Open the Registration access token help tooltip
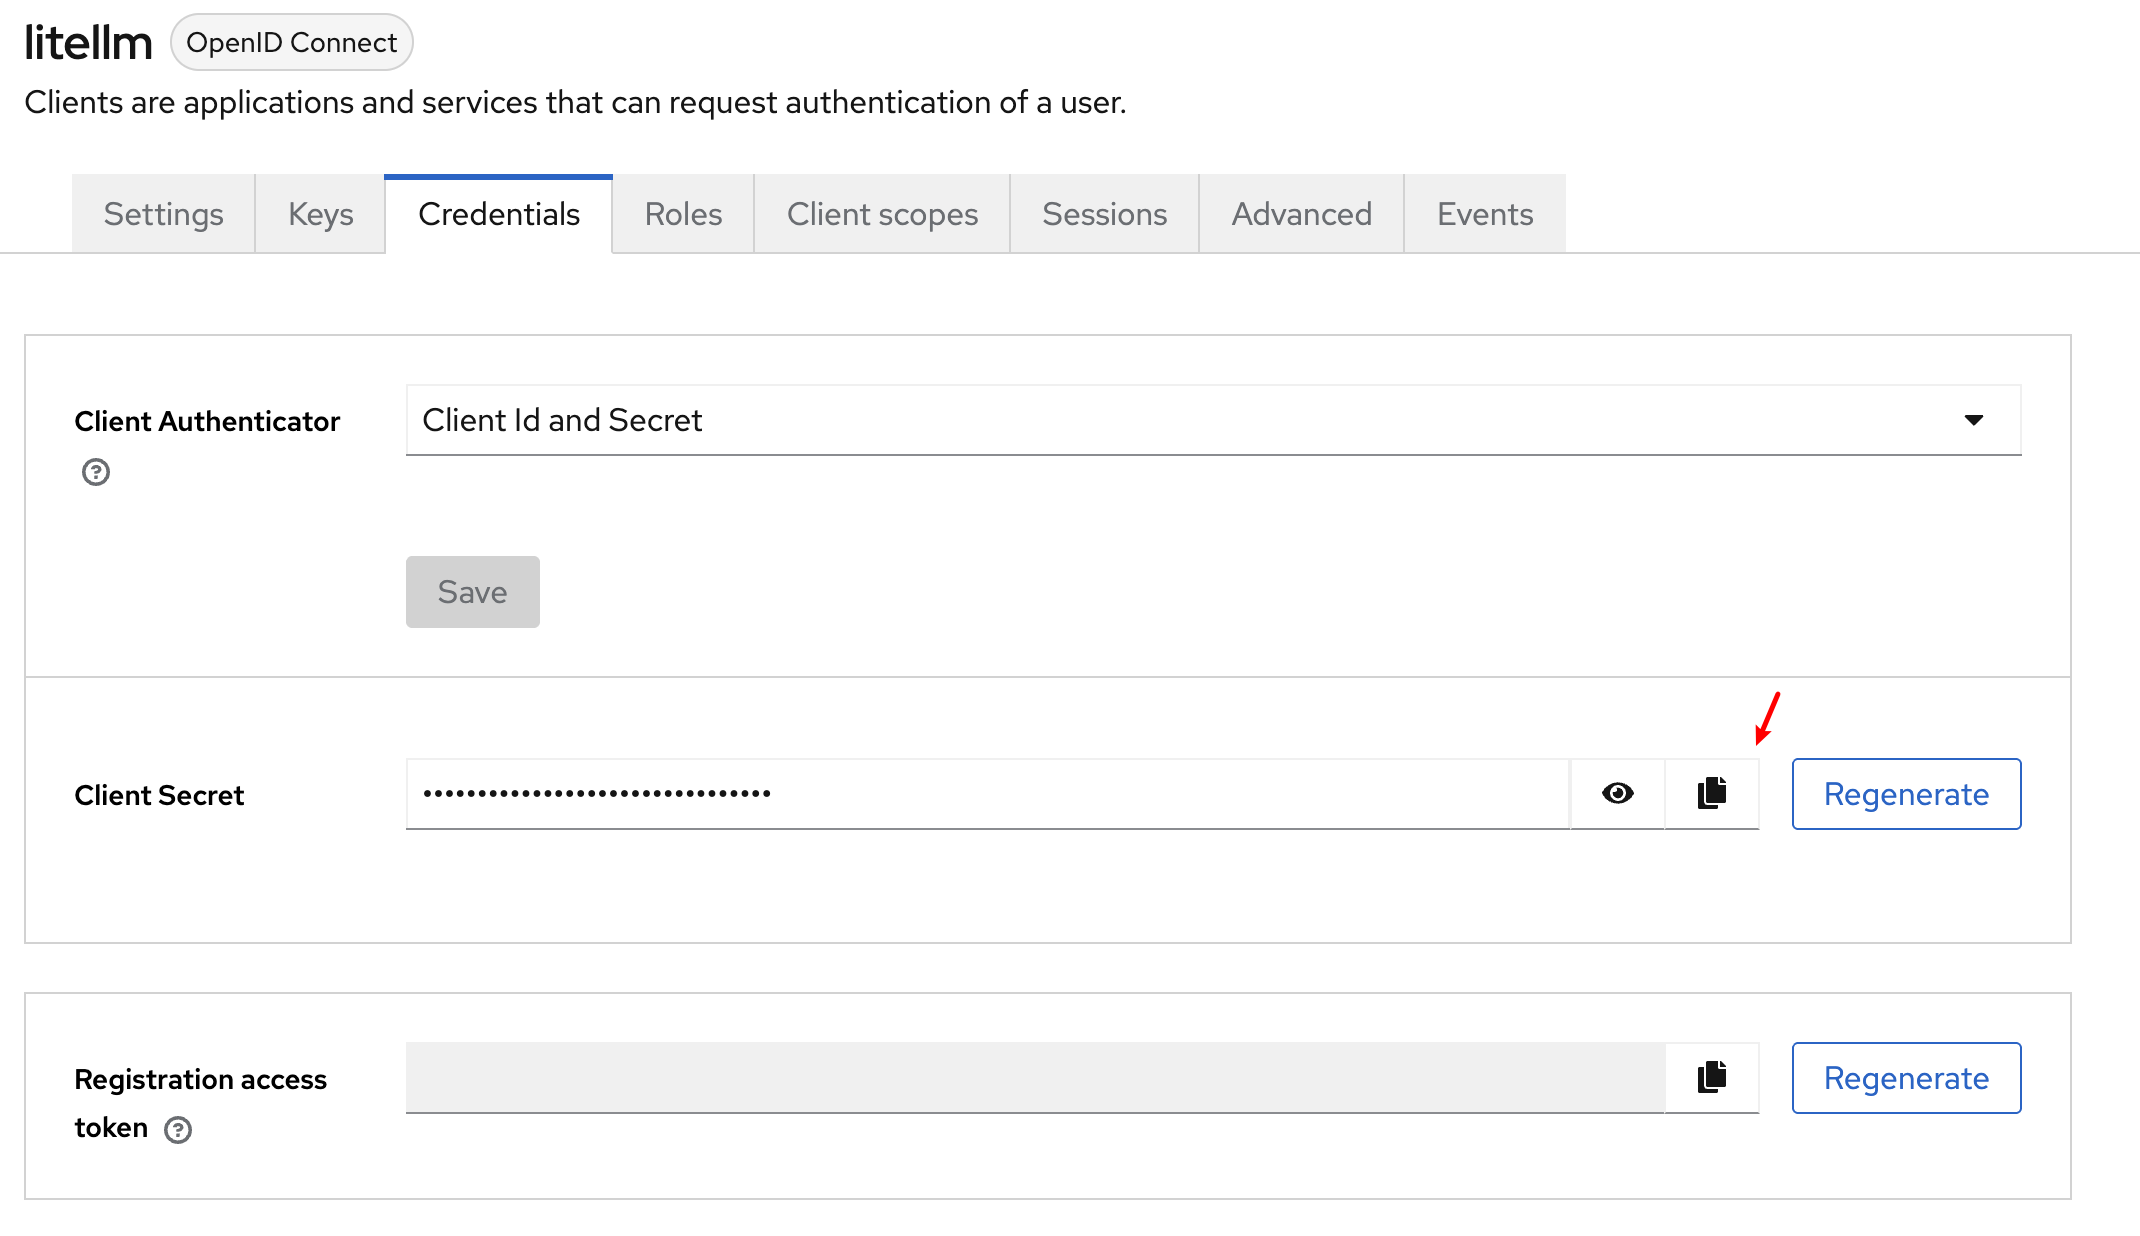This screenshot has height=1236, width=2140. tap(178, 1130)
